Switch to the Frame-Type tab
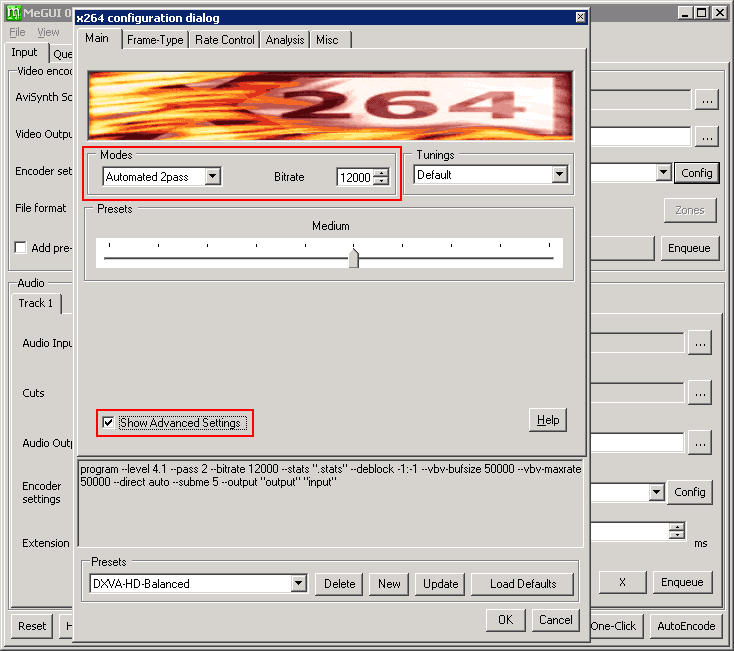The image size is (734, 651). 155,40
